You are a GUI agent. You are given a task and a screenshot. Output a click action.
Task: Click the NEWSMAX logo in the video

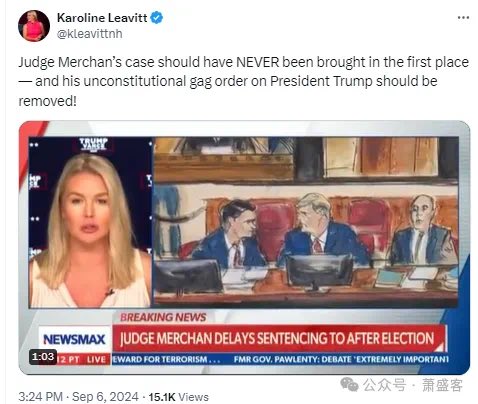tap(75, 339)
